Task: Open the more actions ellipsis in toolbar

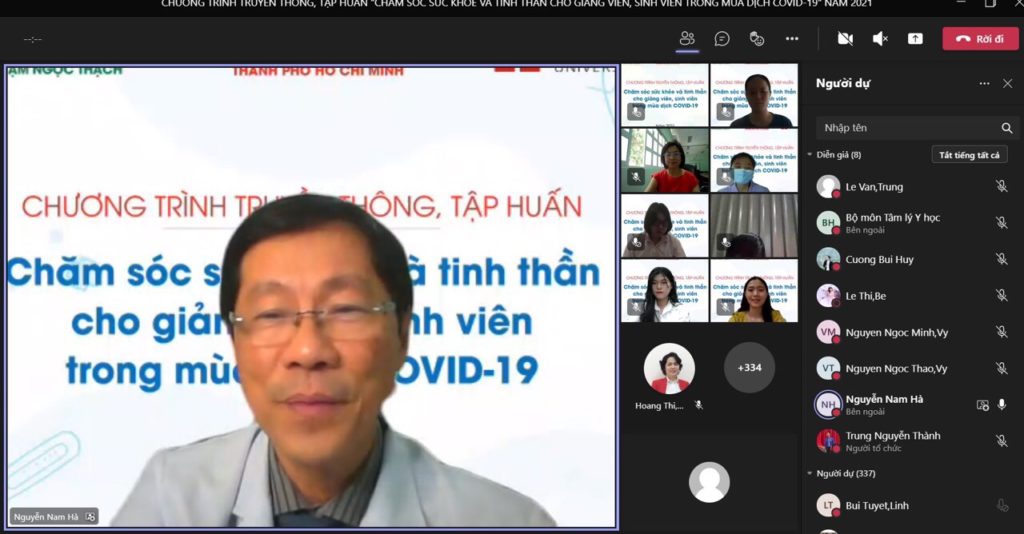Action: pyautogui.click(x=792, y=39)
